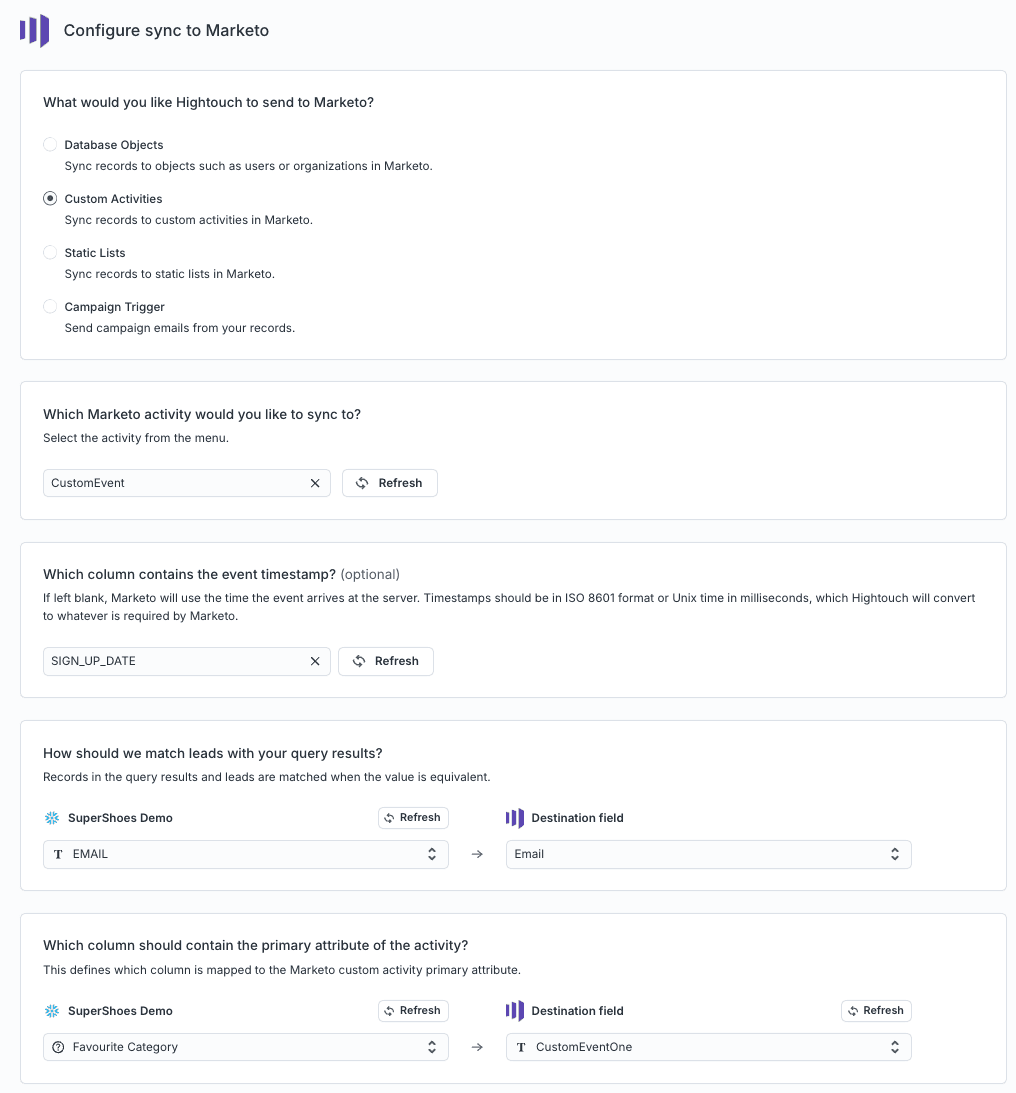Refresh primary attribute destination fields
Screen dimensions: 1016x1093
pyautogui.click(x=875, y=1011)
